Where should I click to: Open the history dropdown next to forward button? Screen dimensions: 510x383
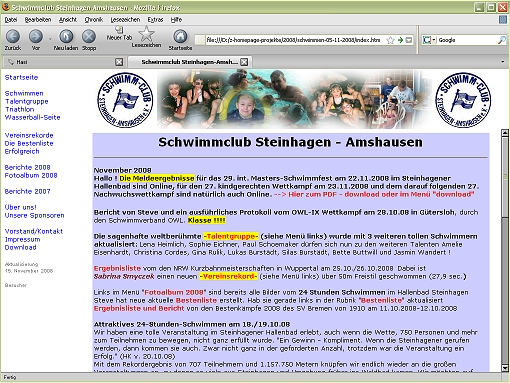(x=50, y=39)
